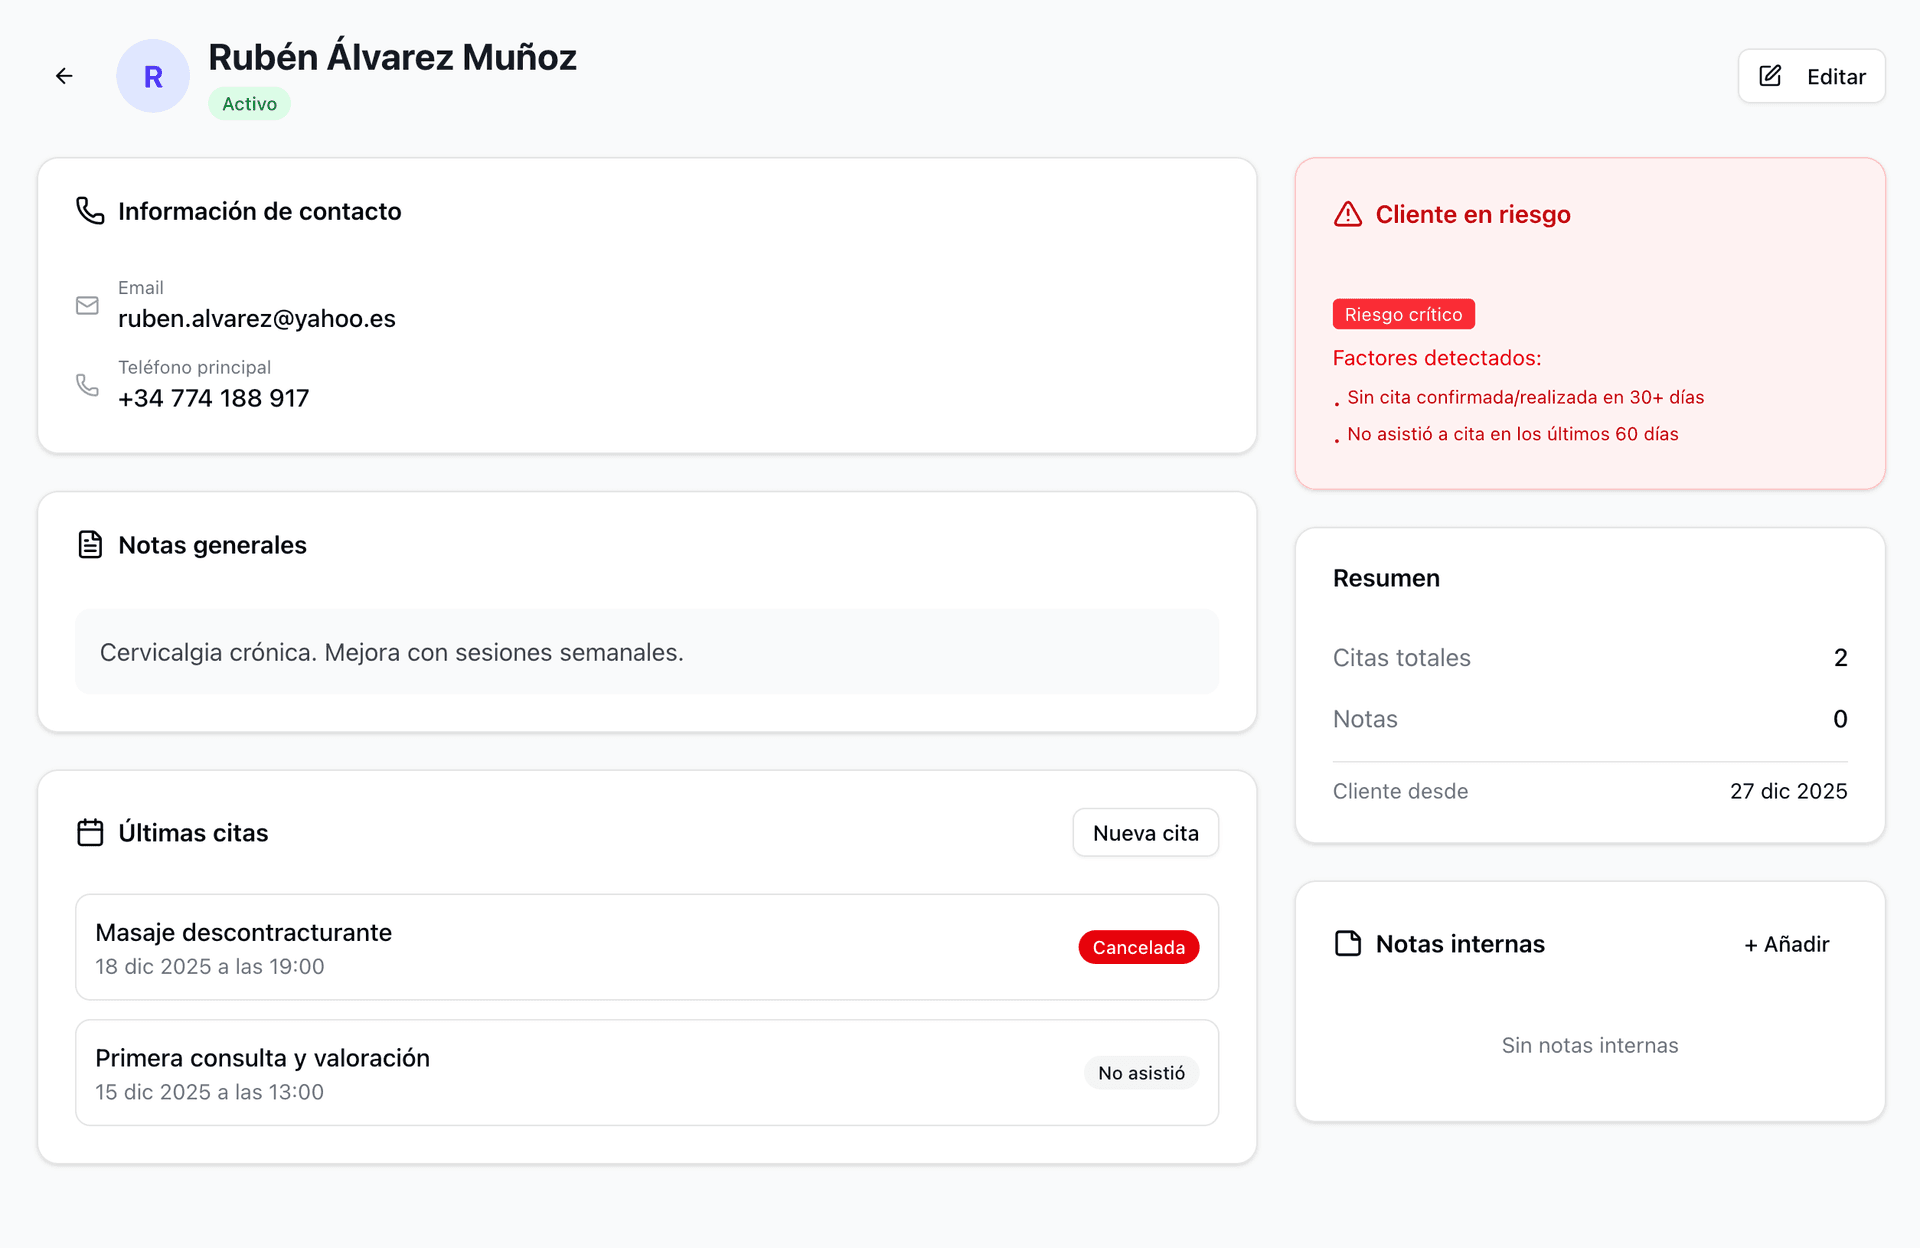Click the document icon beside Notas generales
This screenshot has height=1248, width=1920.
(x=90, y=545)
